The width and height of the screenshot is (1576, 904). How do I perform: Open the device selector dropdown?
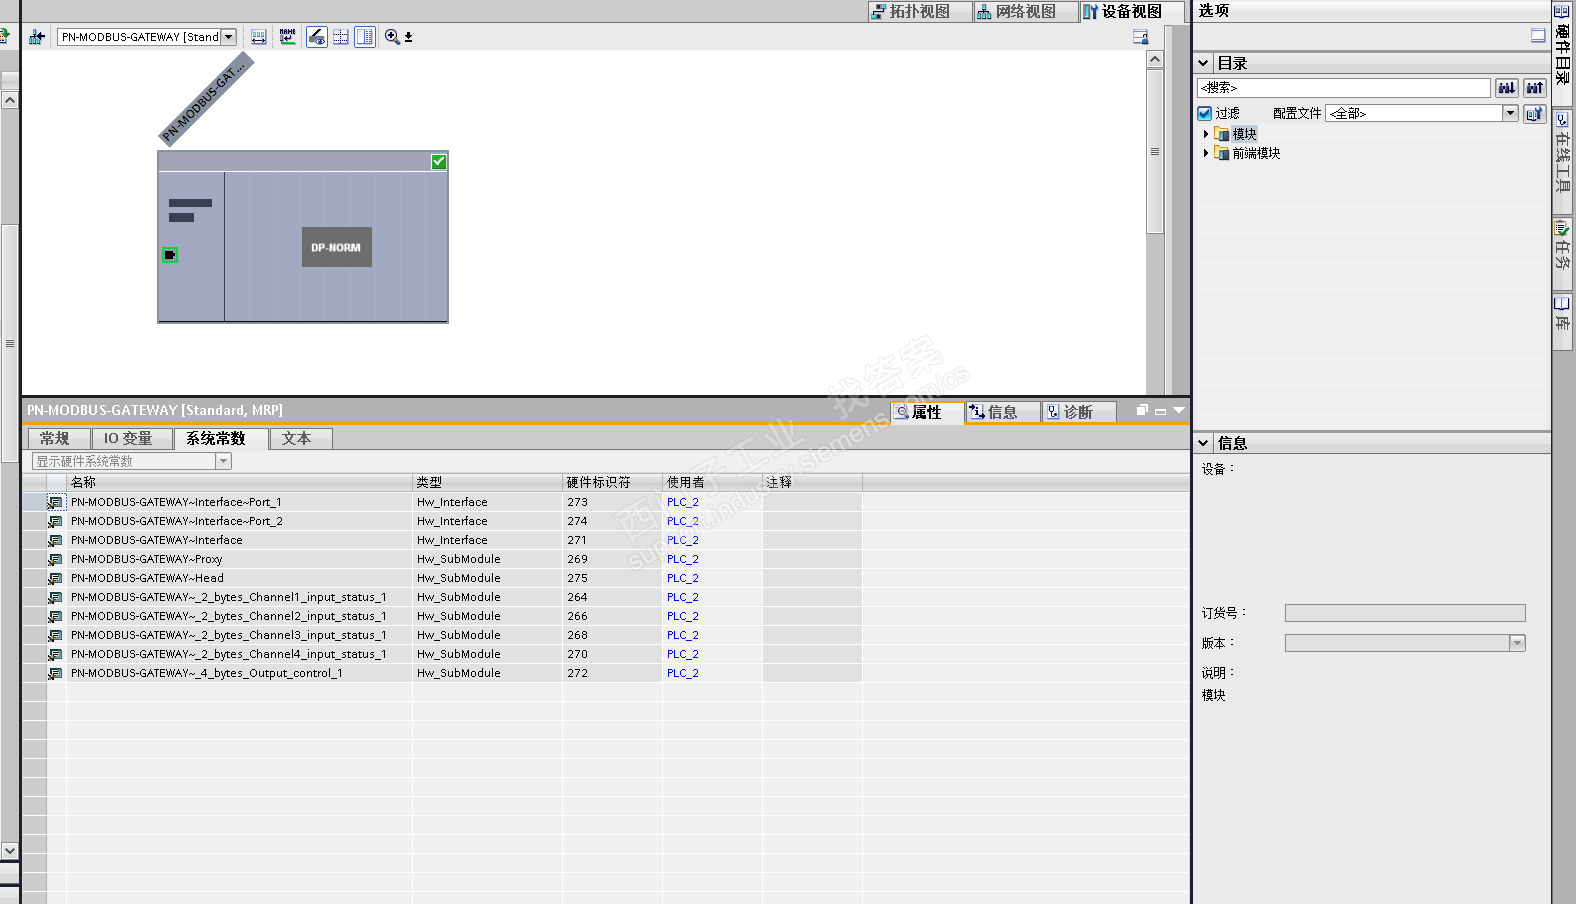tap(228, 37)
